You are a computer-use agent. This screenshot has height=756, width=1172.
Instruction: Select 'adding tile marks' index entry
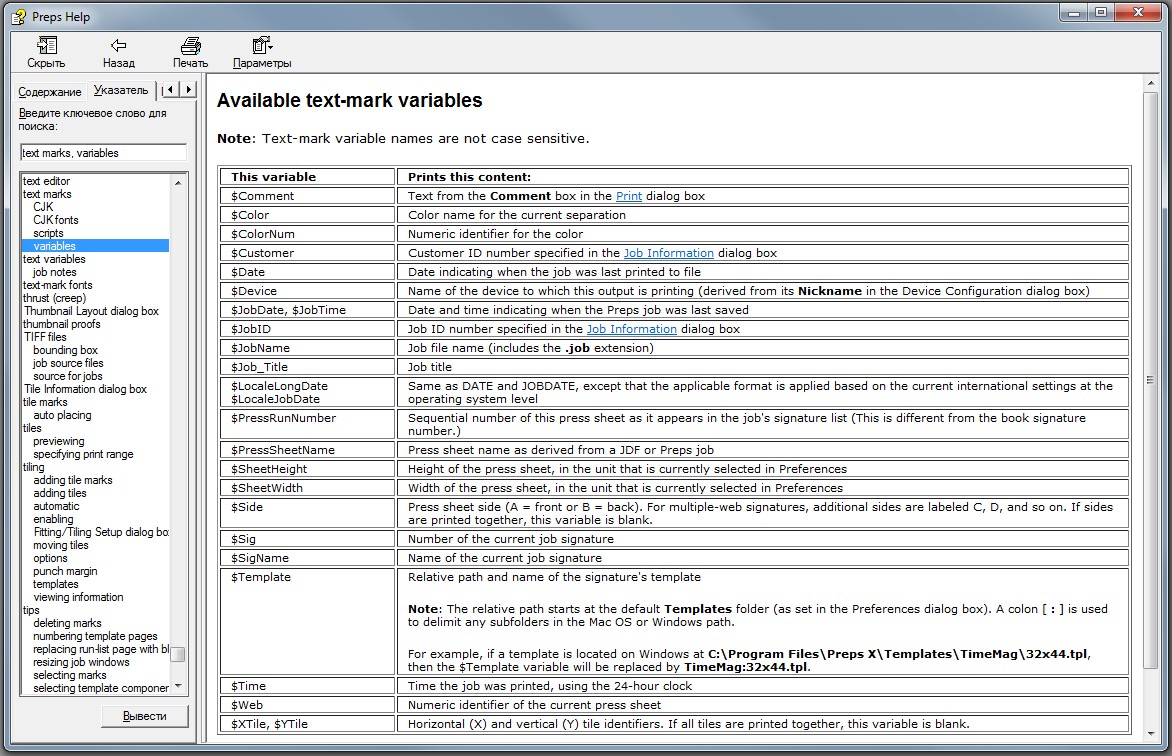click(x=73, y=480)
